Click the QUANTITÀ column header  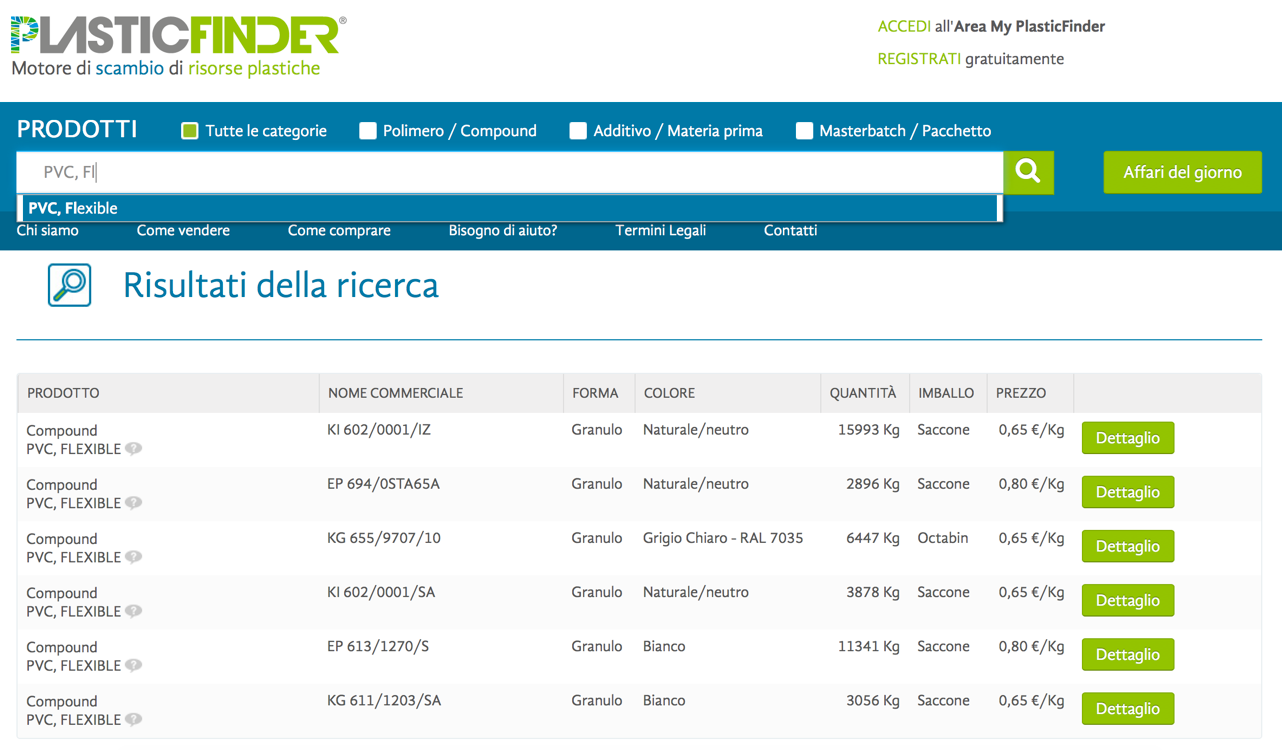coord(863,393)
